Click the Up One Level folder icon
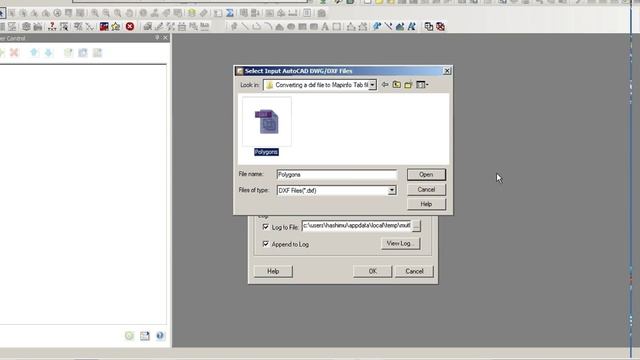Screen dimensions: 640x360 [x=396, y=84]
